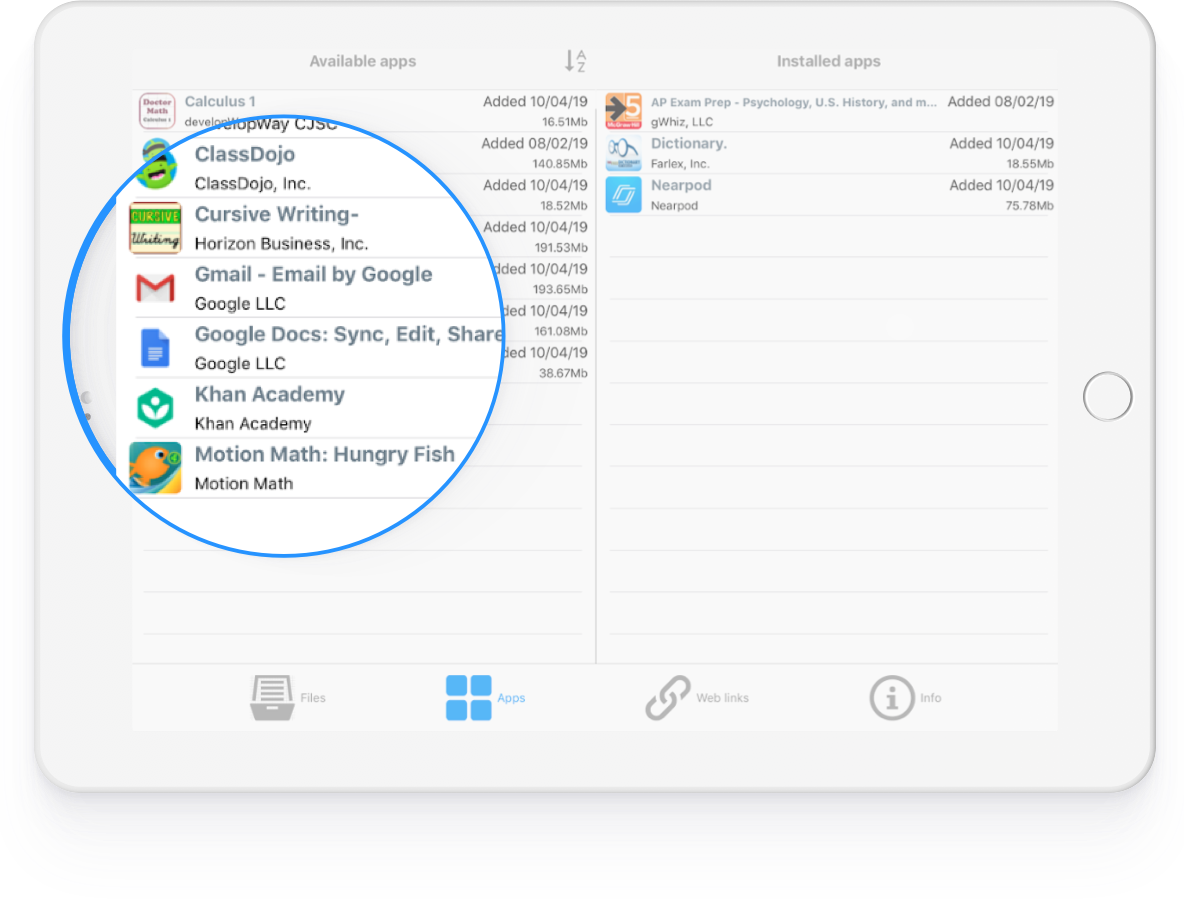Open the Web links tab
Viewport: 1184px width, 904px height.
(697, 698)
